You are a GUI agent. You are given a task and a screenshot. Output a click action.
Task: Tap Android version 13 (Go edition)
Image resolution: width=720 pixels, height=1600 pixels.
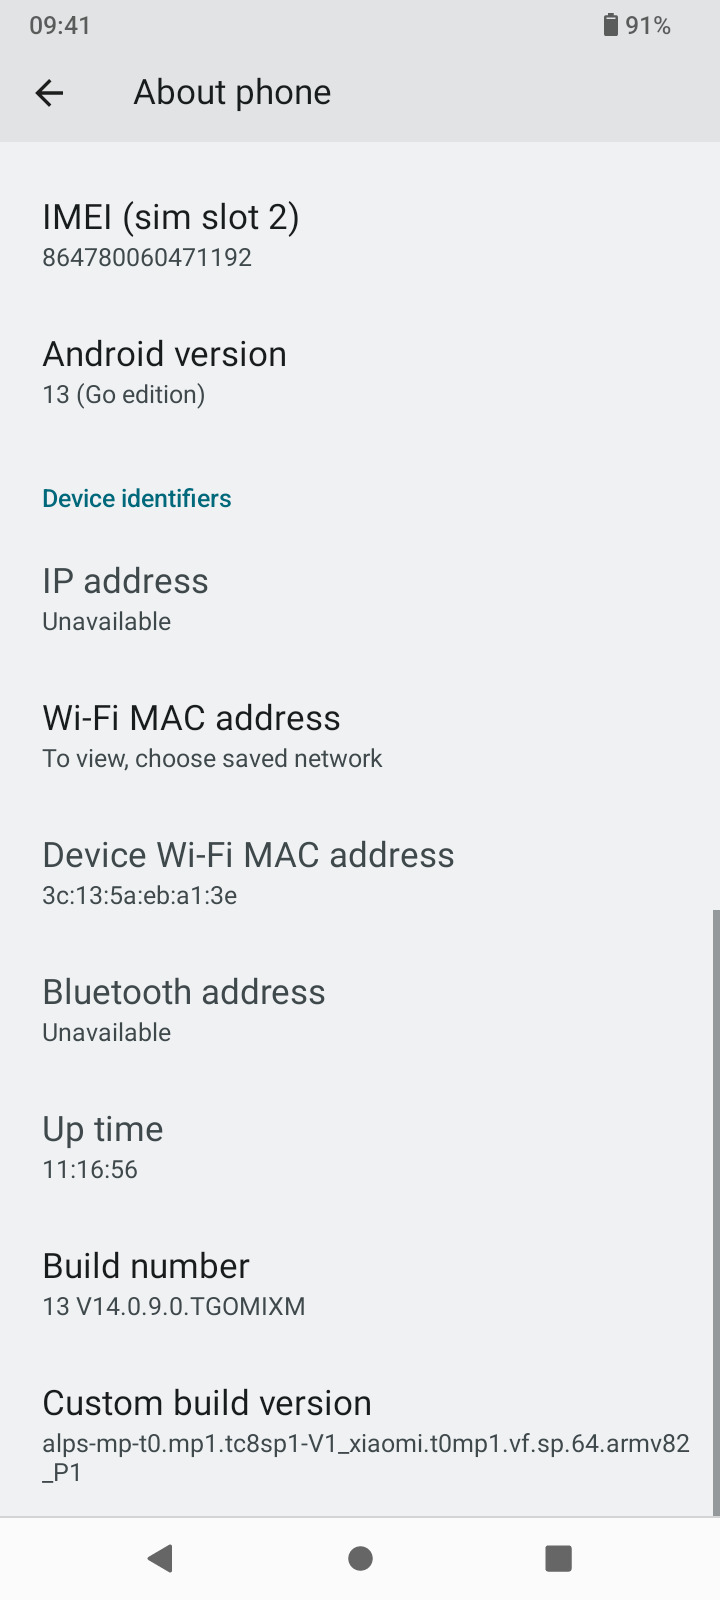(165, 372)
